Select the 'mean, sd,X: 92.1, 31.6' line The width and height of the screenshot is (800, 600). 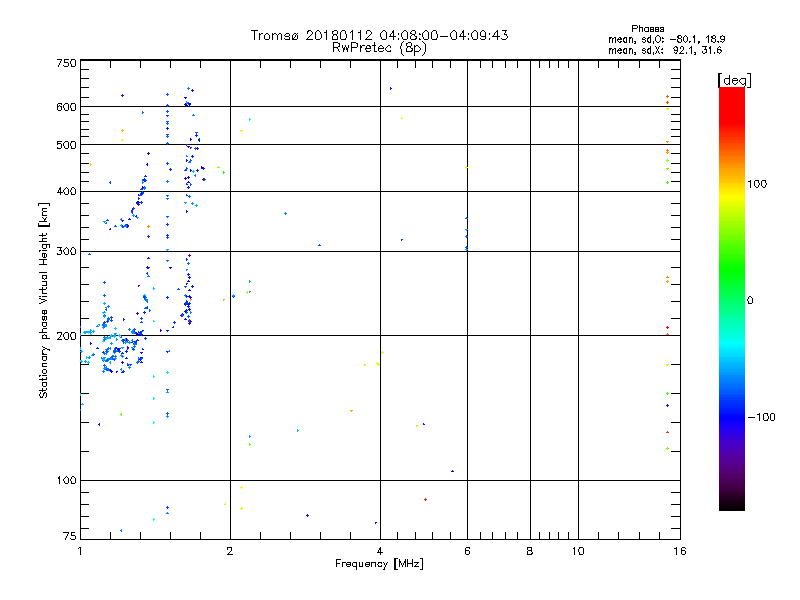point(665,50)
